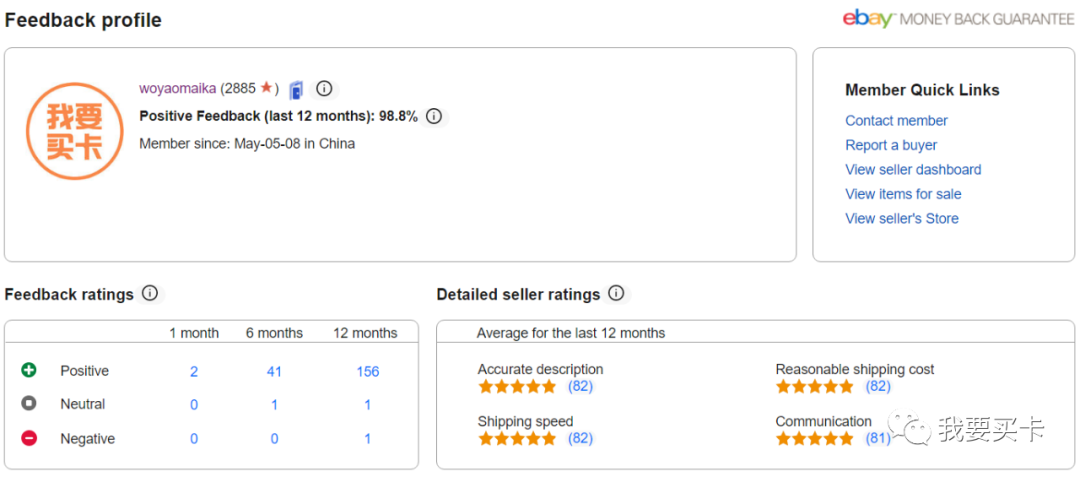Click View items for sale link
Screen dimensions: 1080x477
pyautogui.click(x=903, y=194)
